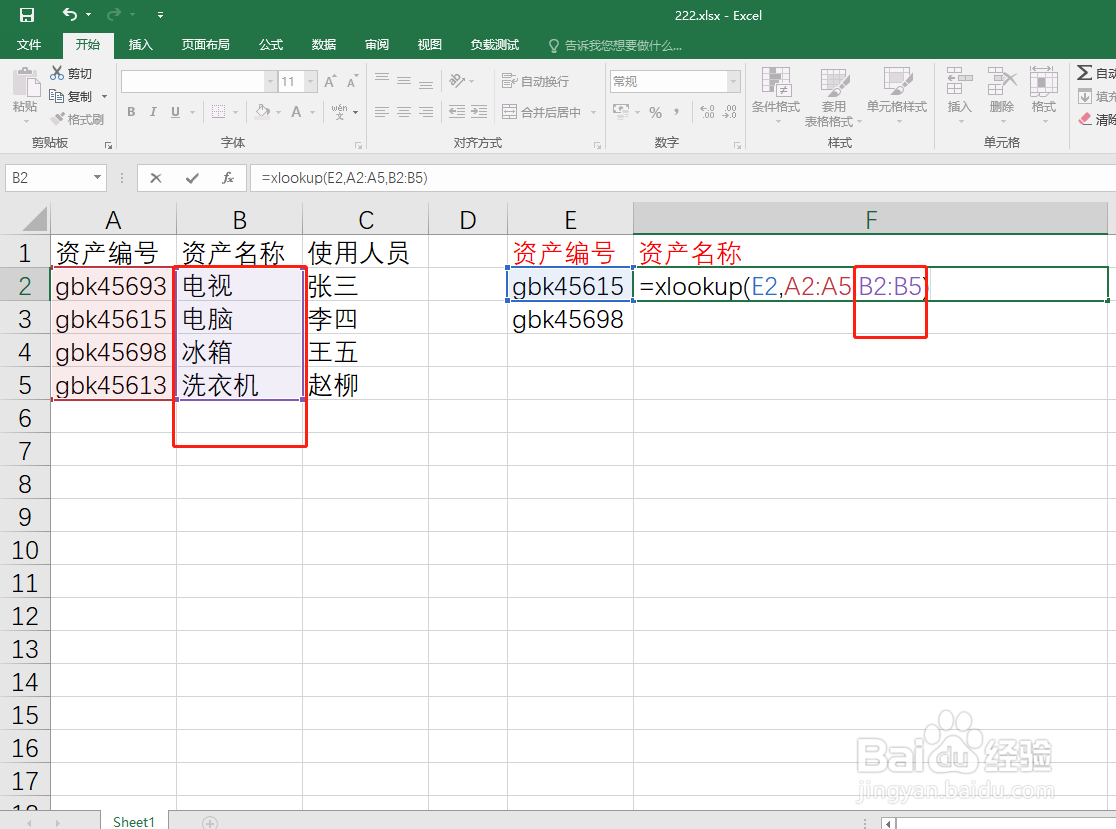Open the Name Box dropdown arrow
This screenshot has height=829, width=1116.
coord(96,177)
